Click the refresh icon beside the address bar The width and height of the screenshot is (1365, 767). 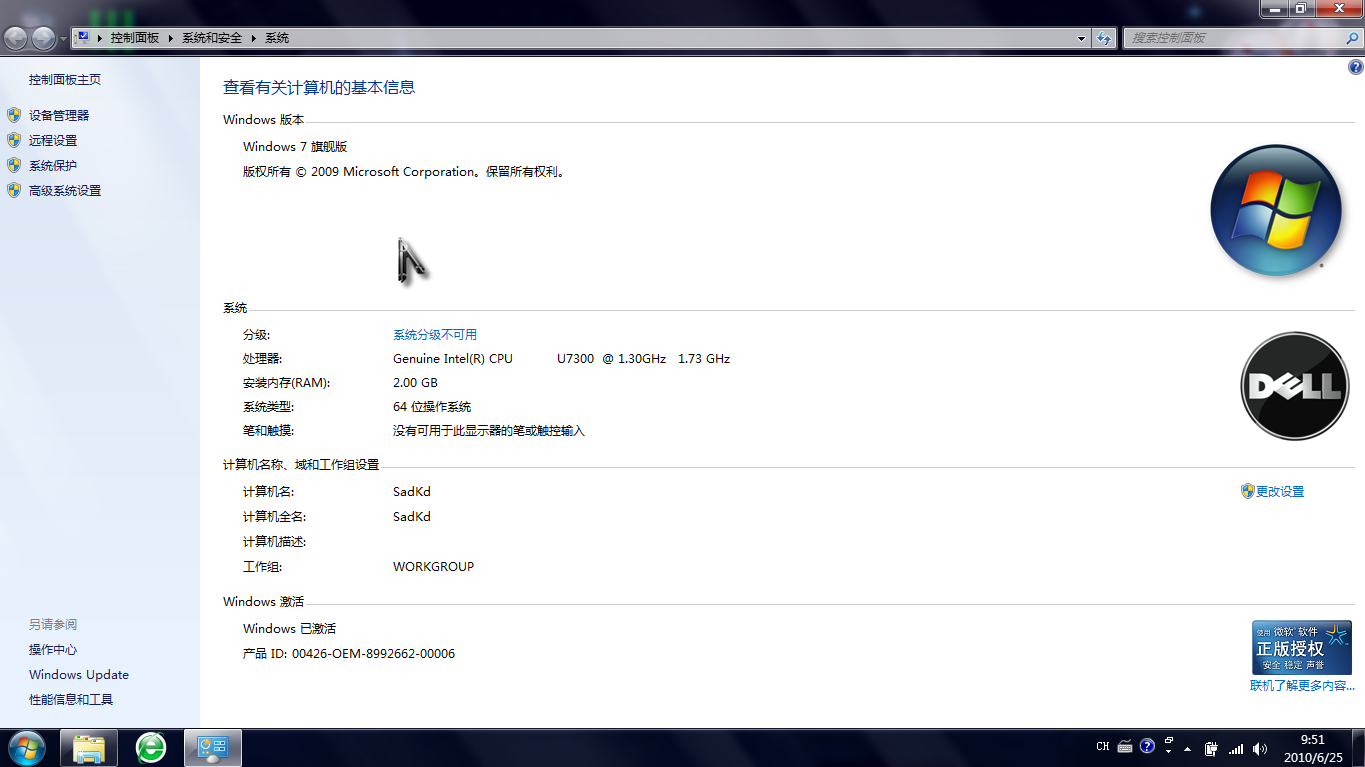coord(1104,38)
